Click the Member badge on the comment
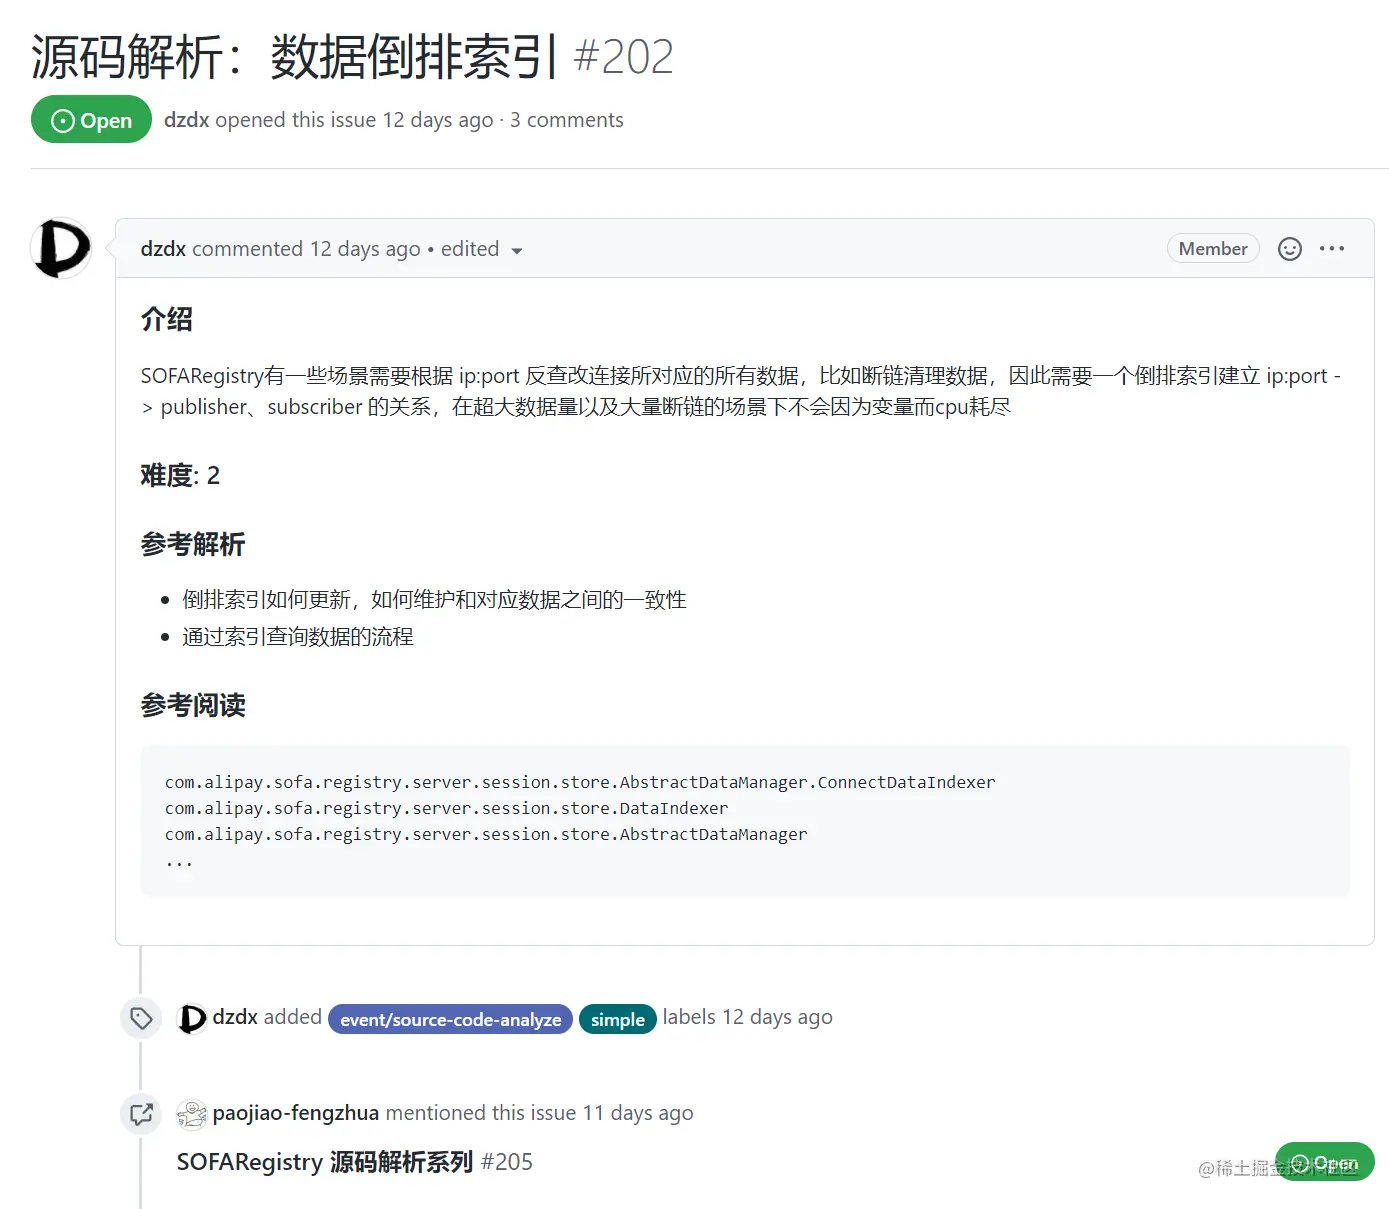 (1213, 249)
